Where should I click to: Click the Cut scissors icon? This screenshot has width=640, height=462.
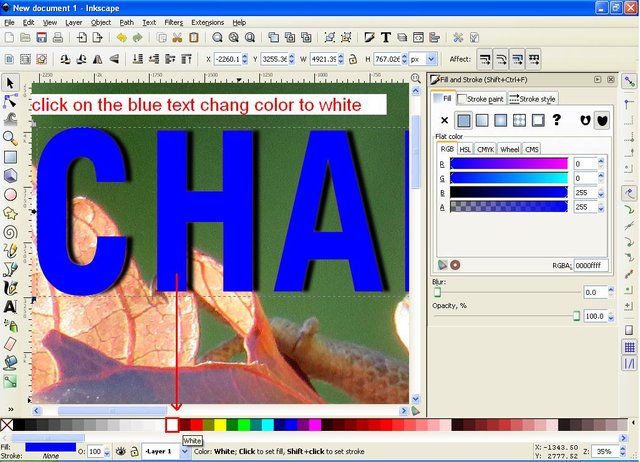pos(178,38)
